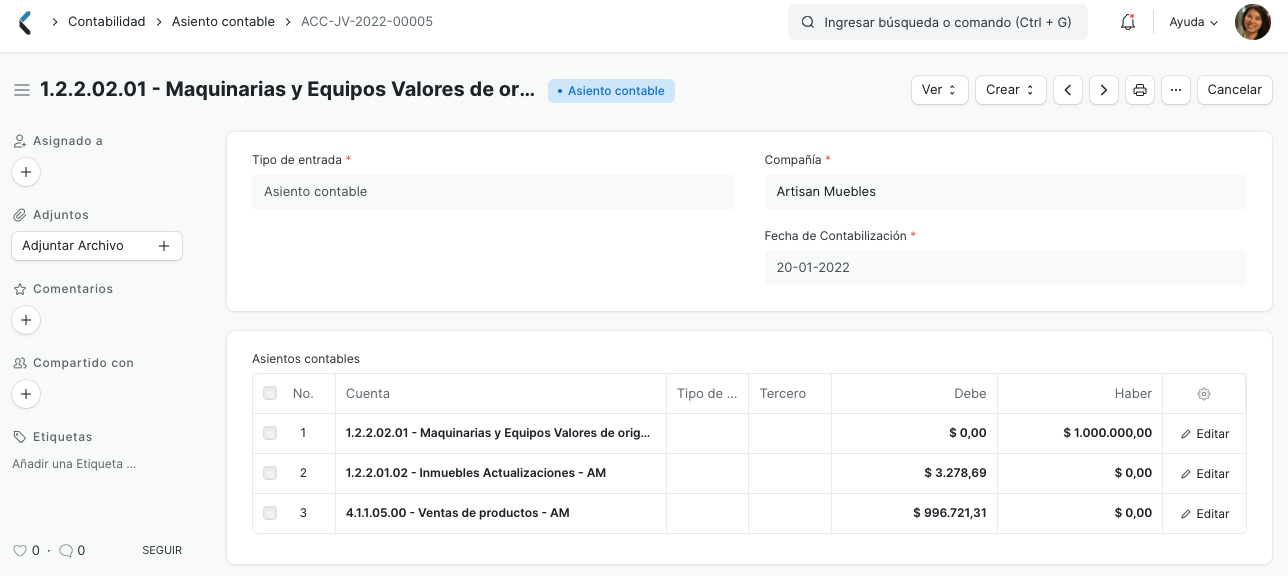Click the $ 996.721,31 Debe value
The height and width of the screenshot is (576, 1288).
coord(949,513)
